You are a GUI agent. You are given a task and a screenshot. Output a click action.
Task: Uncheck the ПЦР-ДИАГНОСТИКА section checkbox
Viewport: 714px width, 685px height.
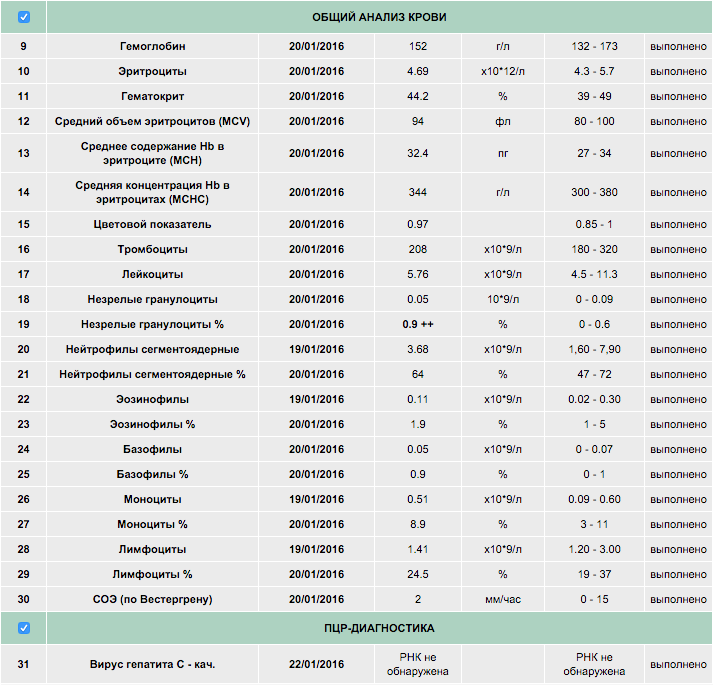pyautogui.click(x=24, y=628)
